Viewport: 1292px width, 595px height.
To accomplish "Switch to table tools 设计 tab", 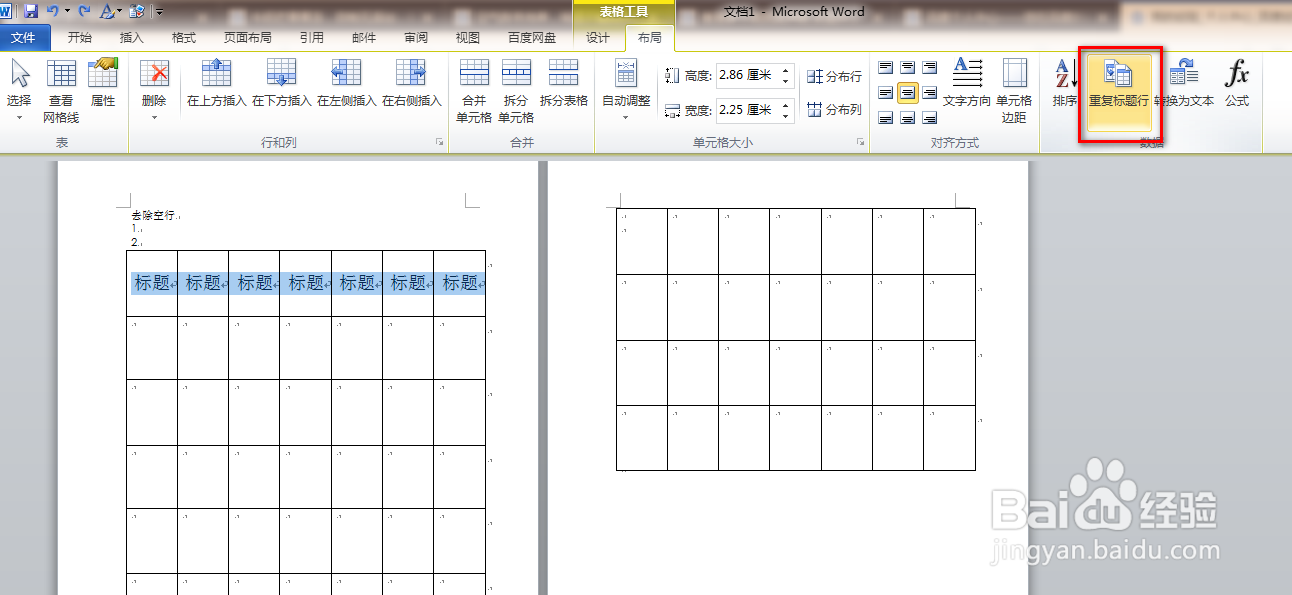I will pos(598,38).
